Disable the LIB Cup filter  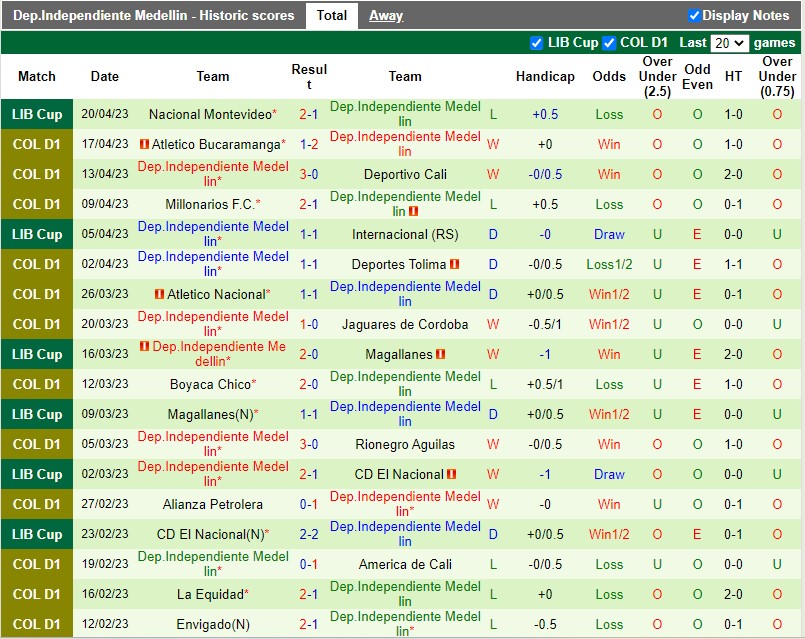click(x=538, y=43)
